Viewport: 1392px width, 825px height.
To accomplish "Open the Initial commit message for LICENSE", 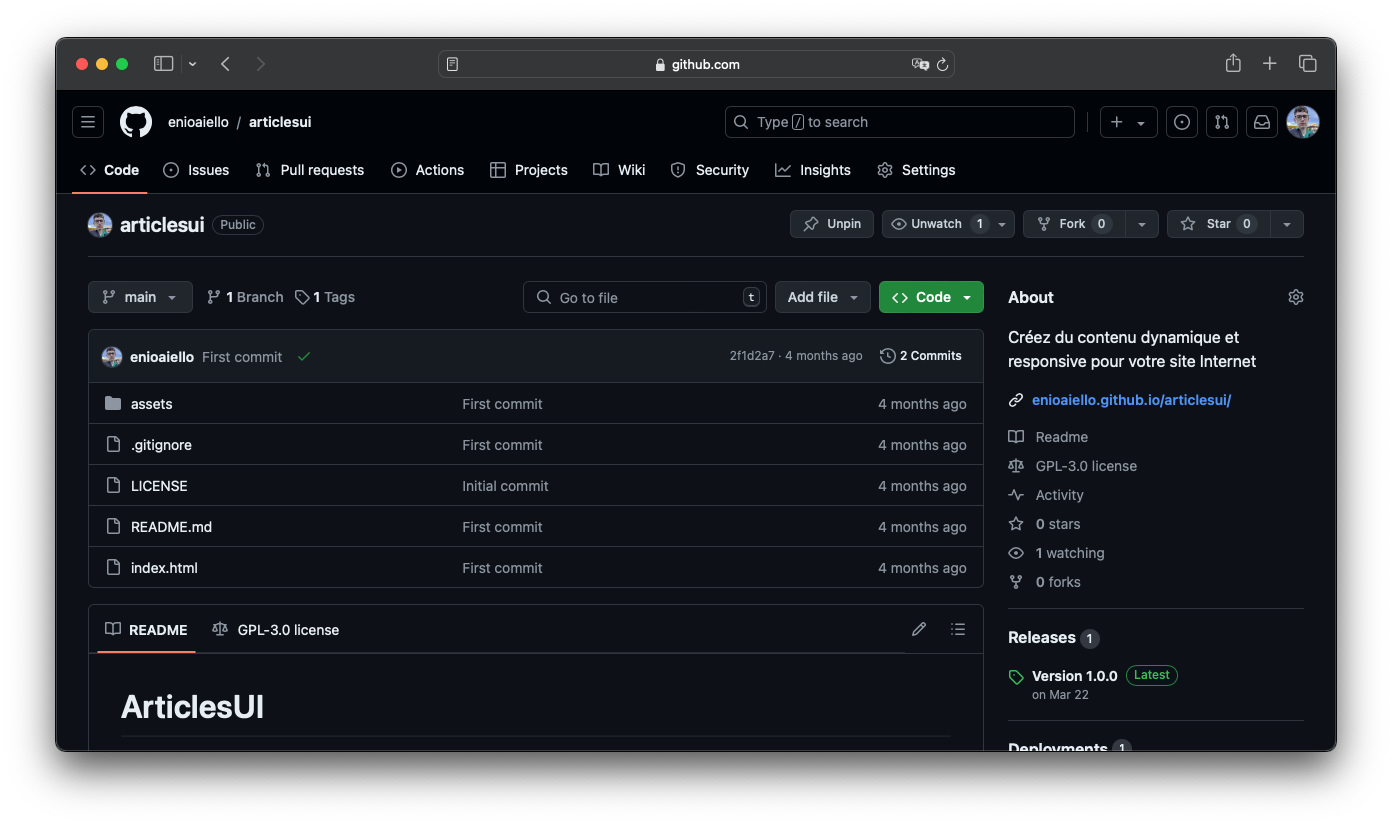I will click(505, 486).
